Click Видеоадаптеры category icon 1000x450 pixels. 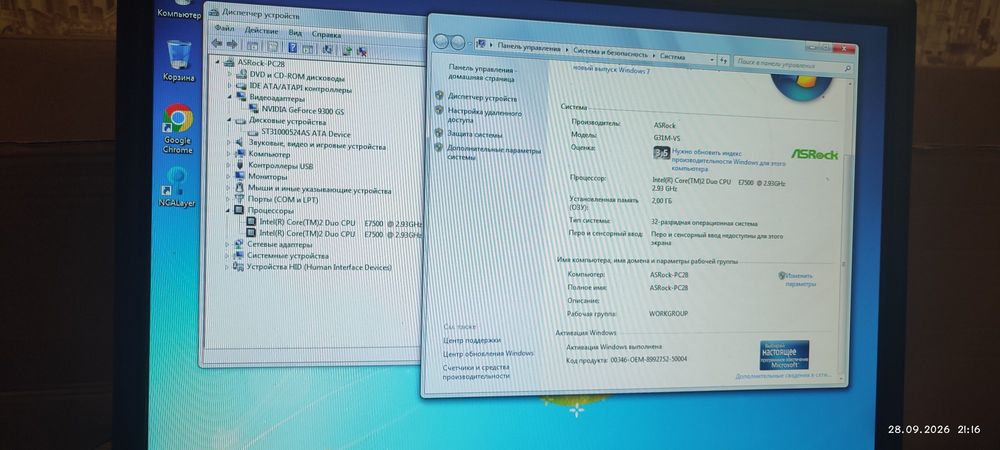(x=242, y=97)
